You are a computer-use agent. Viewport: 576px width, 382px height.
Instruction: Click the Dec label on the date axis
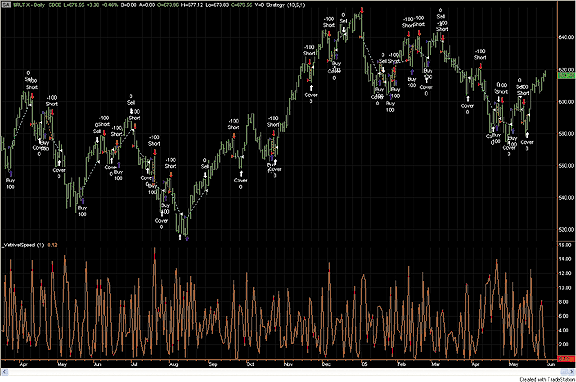pyautogui.click(x=326, y=364)
